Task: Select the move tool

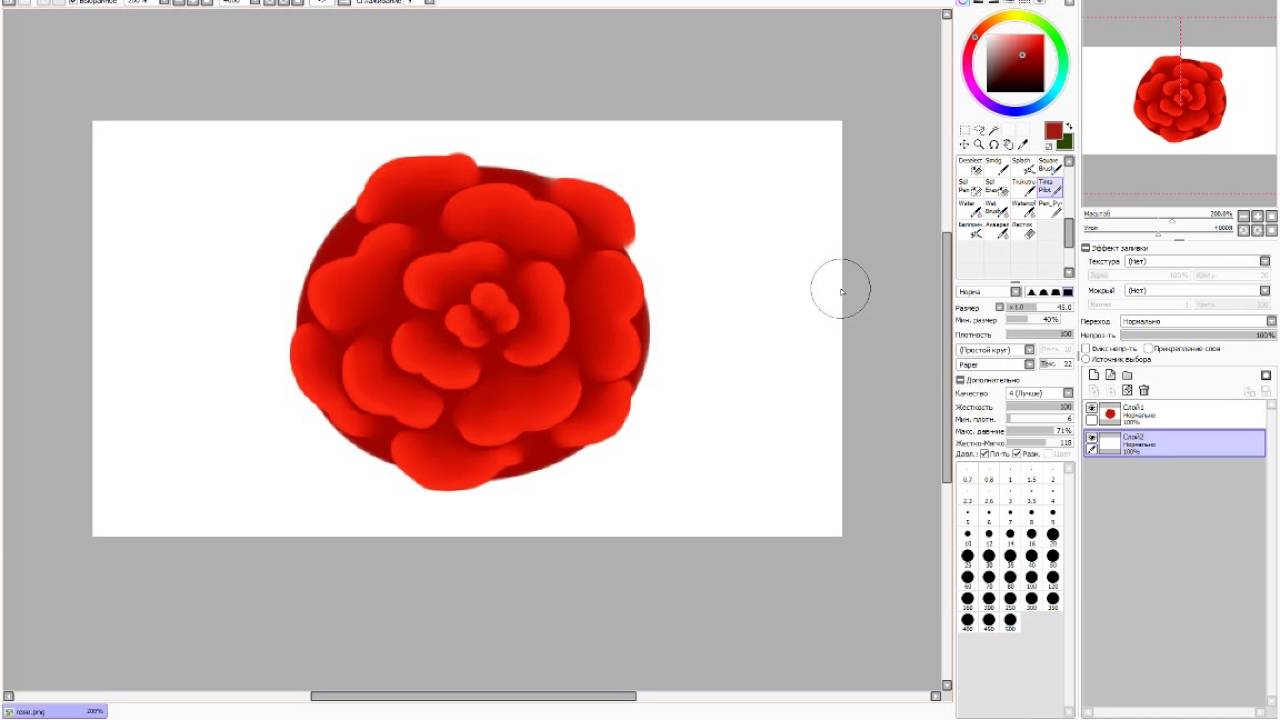Action: pyautogui.click(x=965, y=145)
